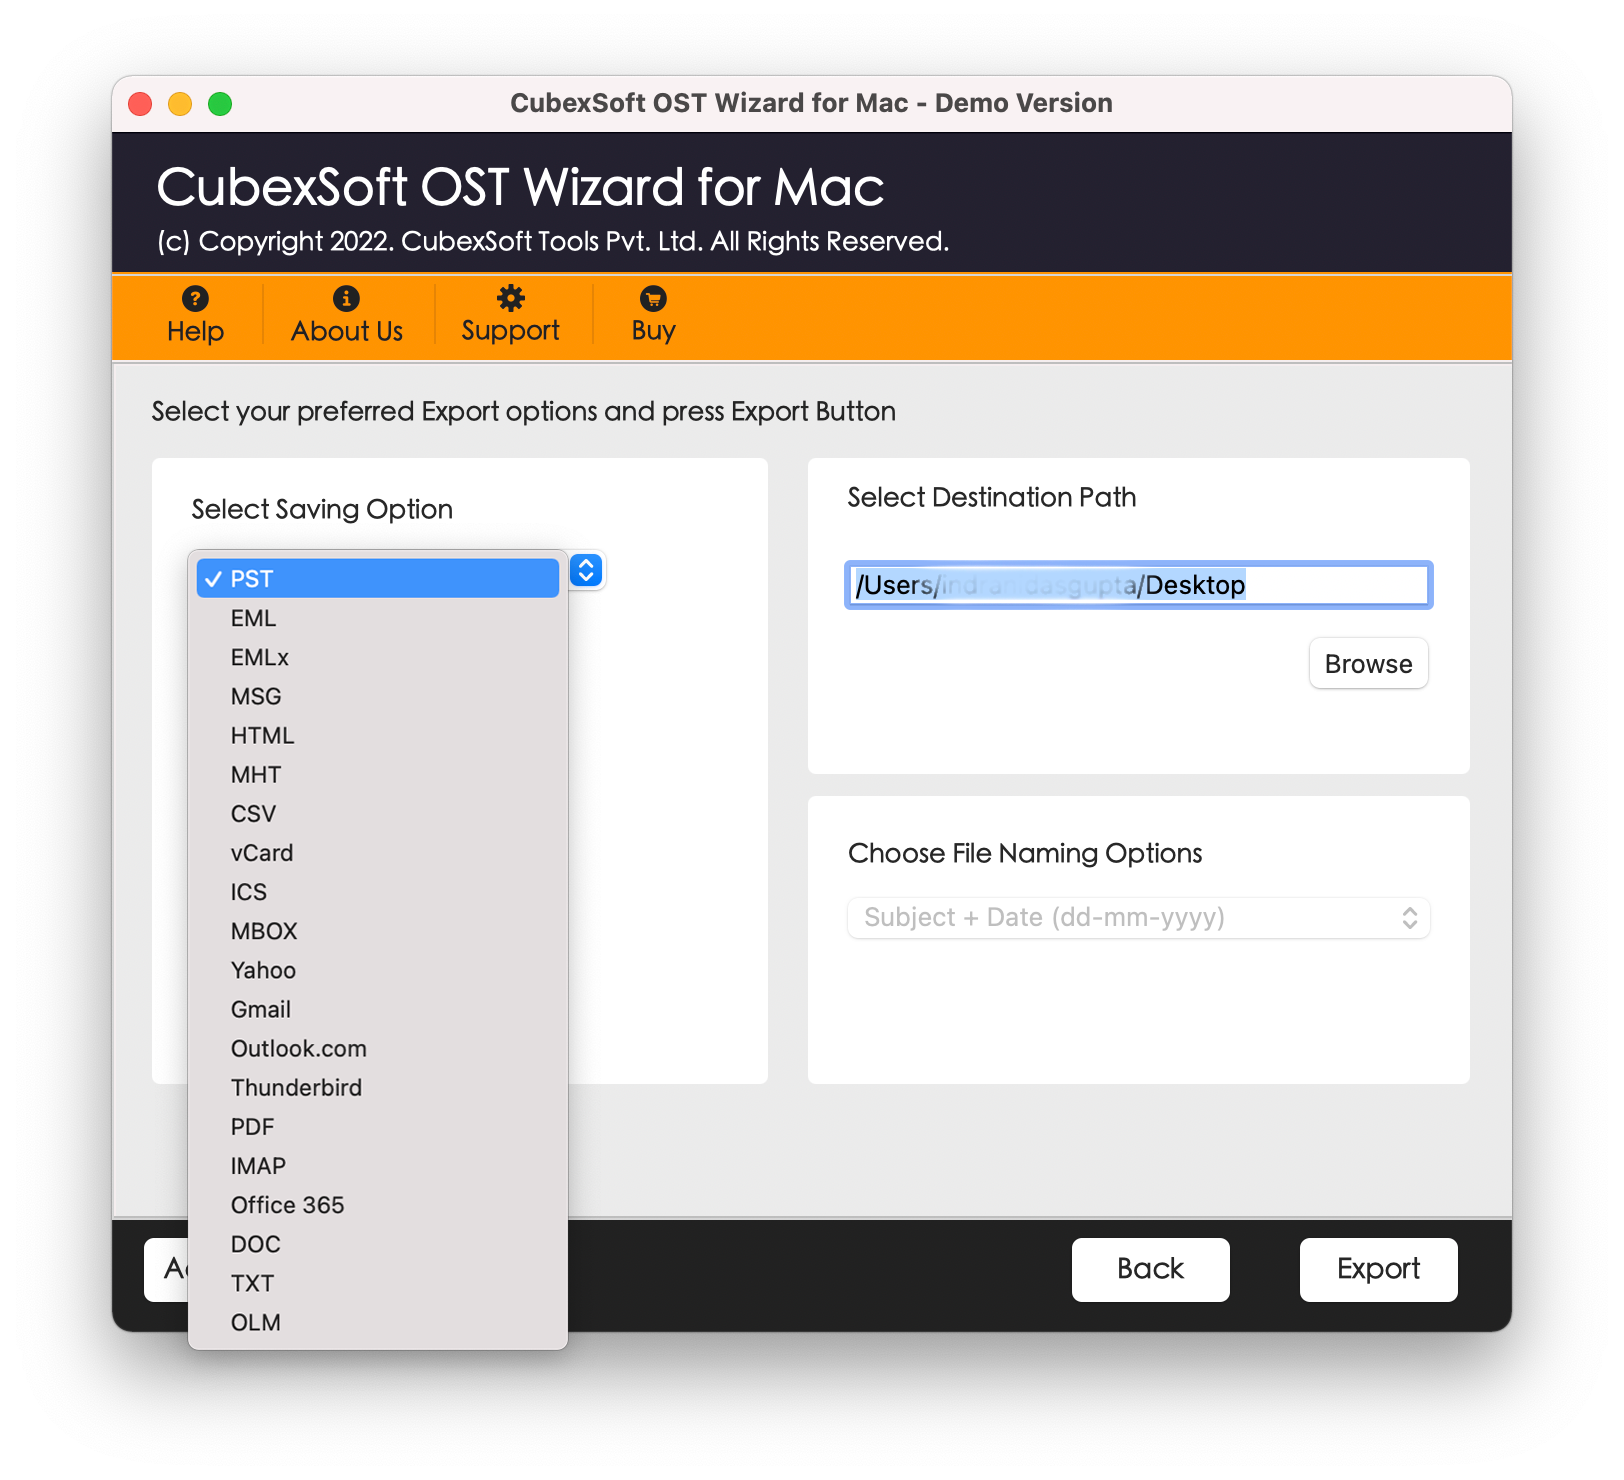Select PDF in the format list
This screenshot has width=1624, height=1480.
click(252, 1127)
